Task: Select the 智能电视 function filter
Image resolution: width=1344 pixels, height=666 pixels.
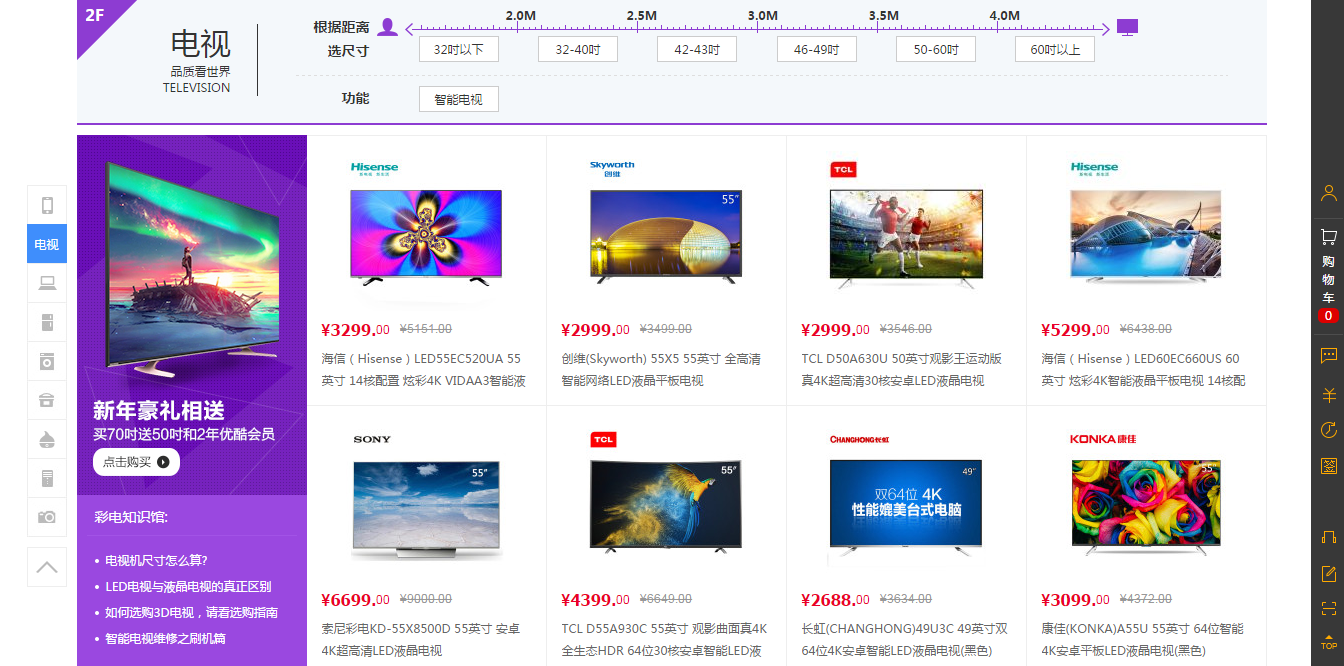Action: tap(459, 99)
